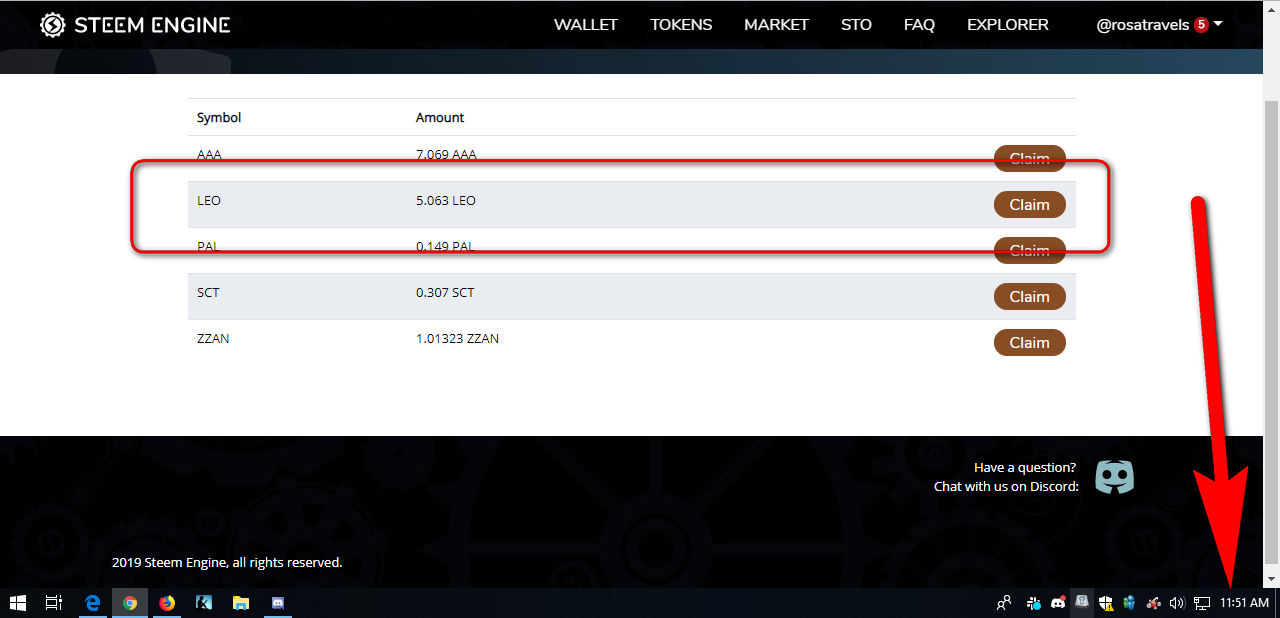This screenshot has width=1280, height=618.
Task: Claim the 0.149 PAL reward
Action: click(1029, 250)
